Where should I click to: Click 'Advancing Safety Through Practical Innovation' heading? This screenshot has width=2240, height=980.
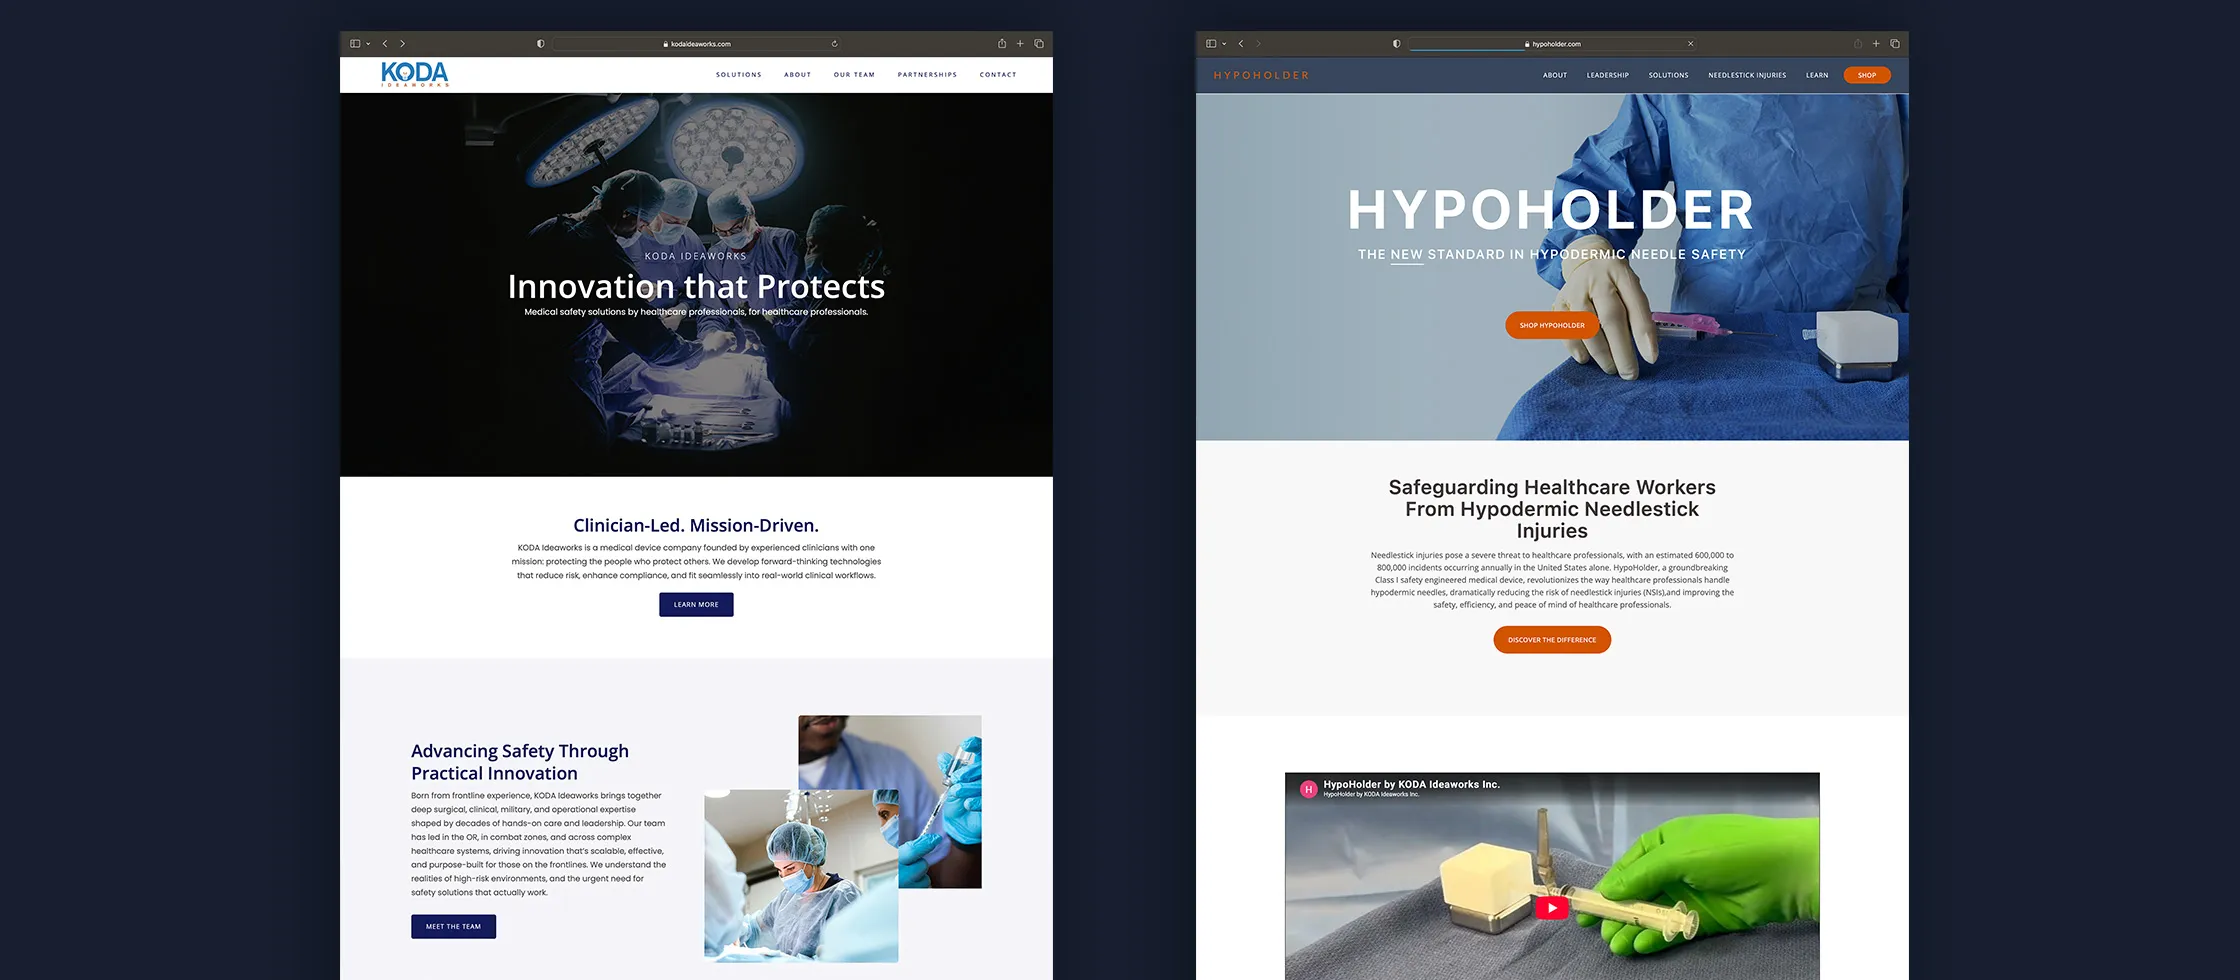[x=520, y=762]
